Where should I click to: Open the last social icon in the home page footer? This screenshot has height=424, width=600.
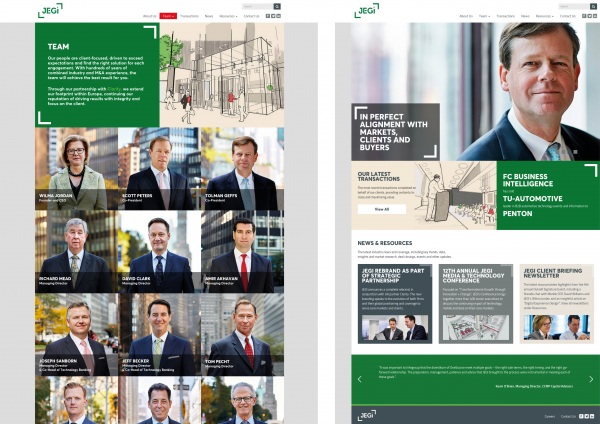coord(592,416)
